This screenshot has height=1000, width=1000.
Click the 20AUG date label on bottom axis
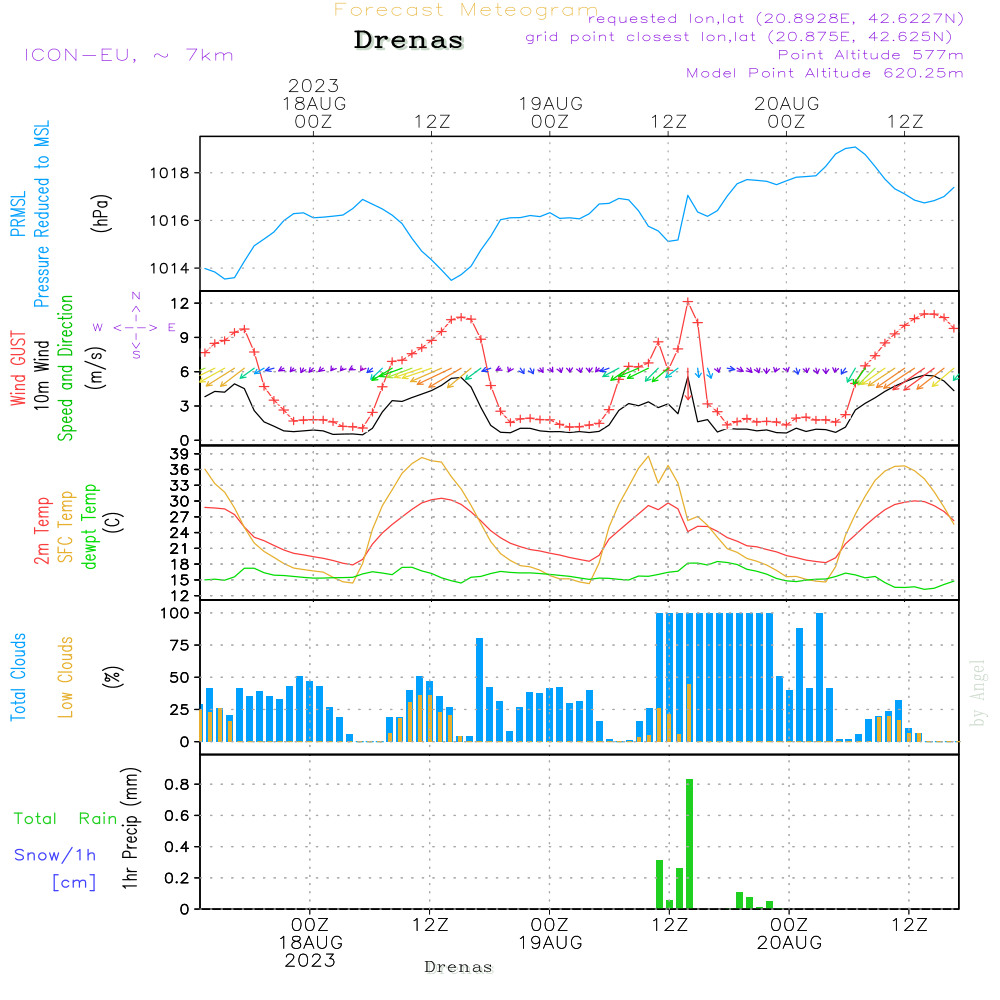788,943
